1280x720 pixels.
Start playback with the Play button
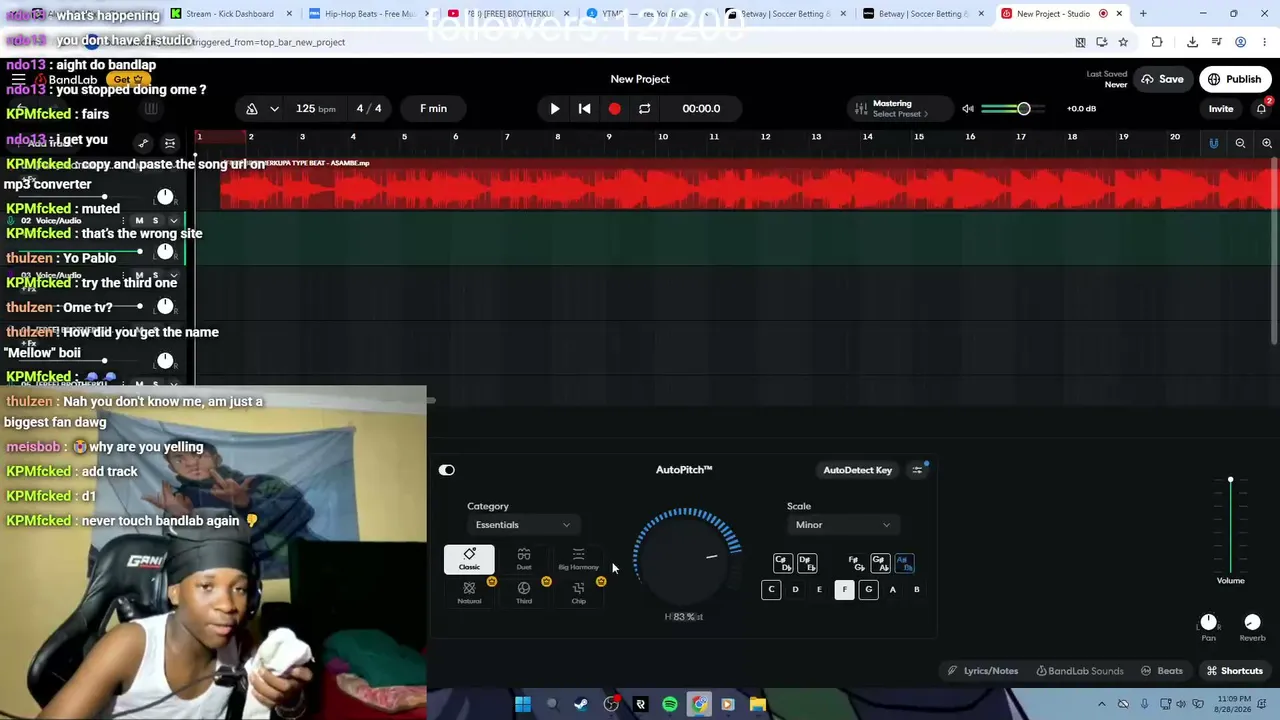(555, 108)
